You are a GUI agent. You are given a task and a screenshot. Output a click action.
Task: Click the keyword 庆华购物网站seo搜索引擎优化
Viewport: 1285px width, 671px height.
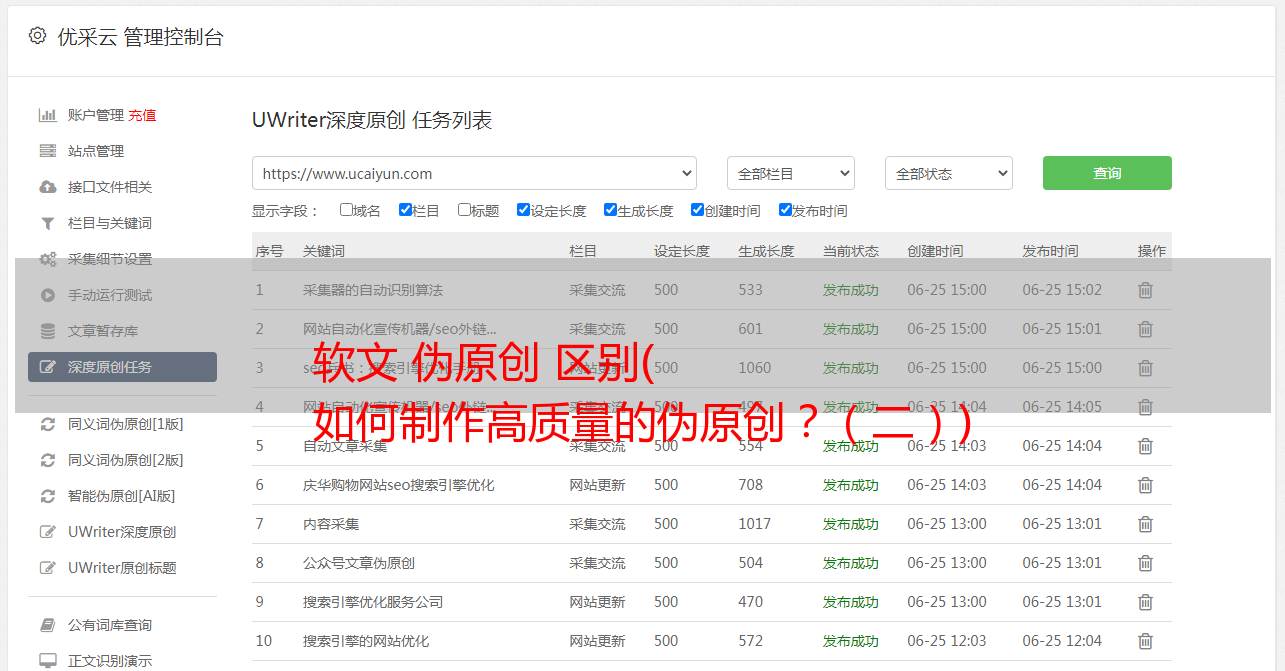click(399, 485)
